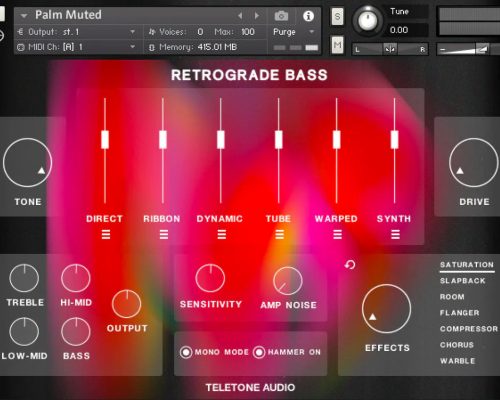Click the pan center icon
The height and width of the screenshot is (400, 500).
click(x=390, y=49)
